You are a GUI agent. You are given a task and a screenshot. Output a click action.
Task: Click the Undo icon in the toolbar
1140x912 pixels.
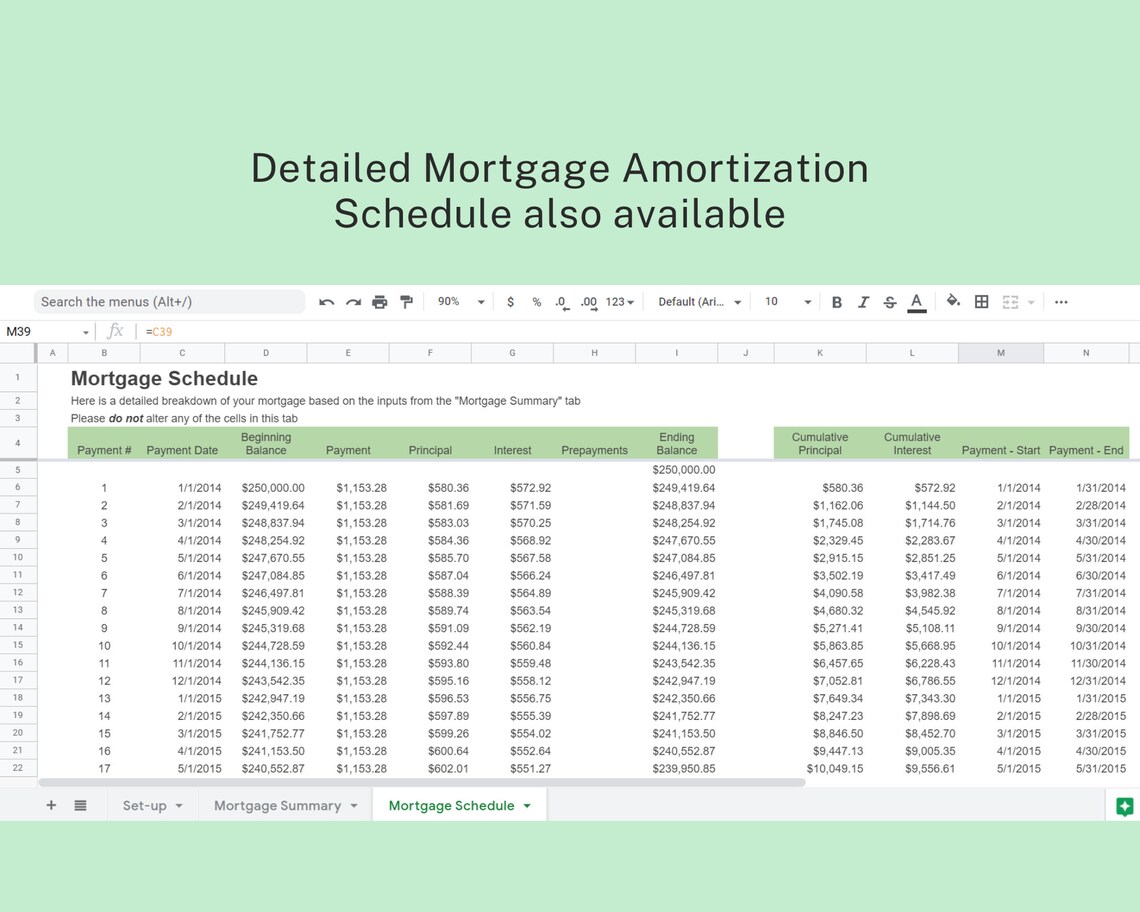coord(325,301)
